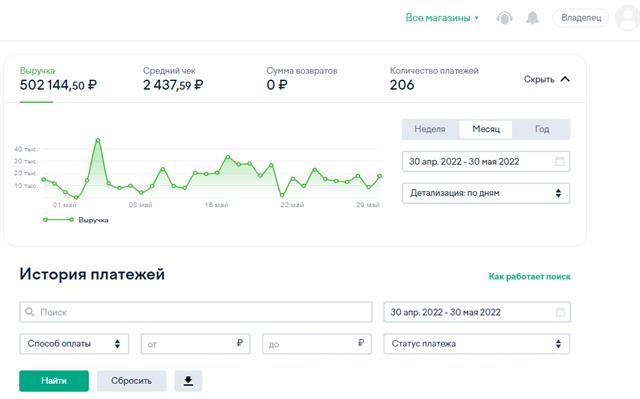
Task: Open Как работает поиск link
Action: click(x=529, y=277)
